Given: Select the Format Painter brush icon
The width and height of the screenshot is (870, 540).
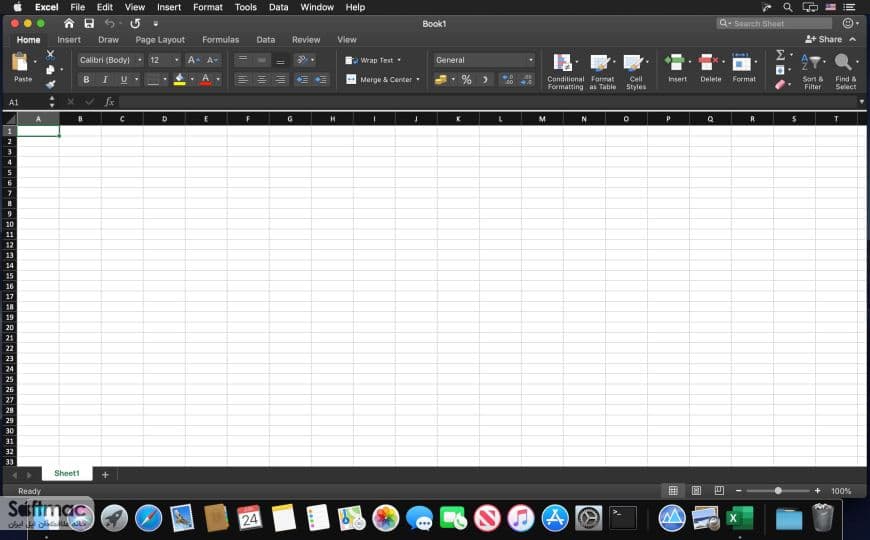Looking at the screenshot, I should click(50, 84).
